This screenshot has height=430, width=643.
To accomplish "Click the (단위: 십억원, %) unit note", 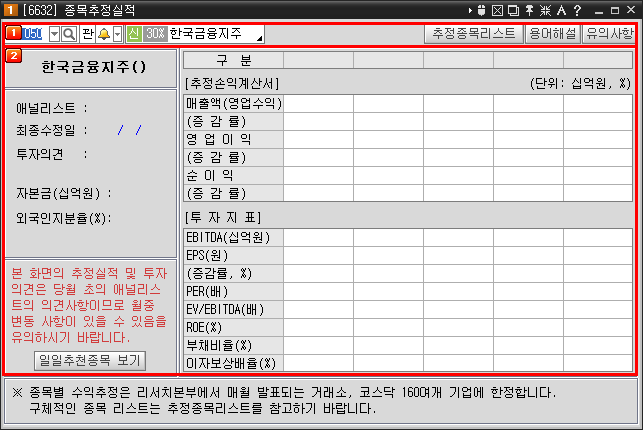I will coord(580,84).
